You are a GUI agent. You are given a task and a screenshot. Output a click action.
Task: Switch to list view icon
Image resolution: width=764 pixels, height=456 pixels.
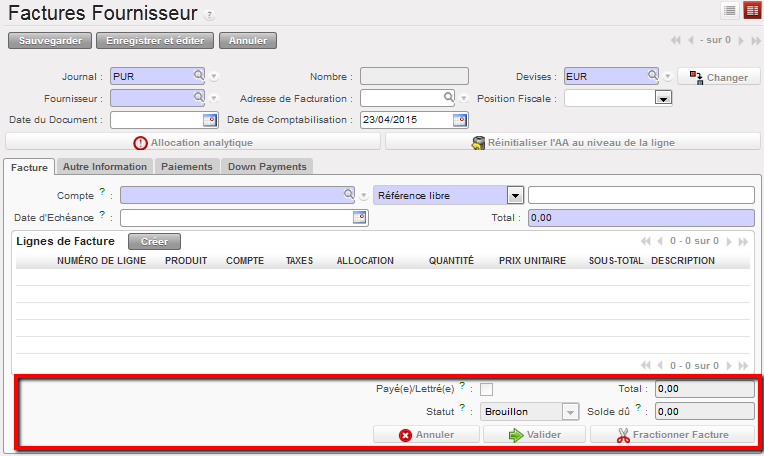(730, 10)
